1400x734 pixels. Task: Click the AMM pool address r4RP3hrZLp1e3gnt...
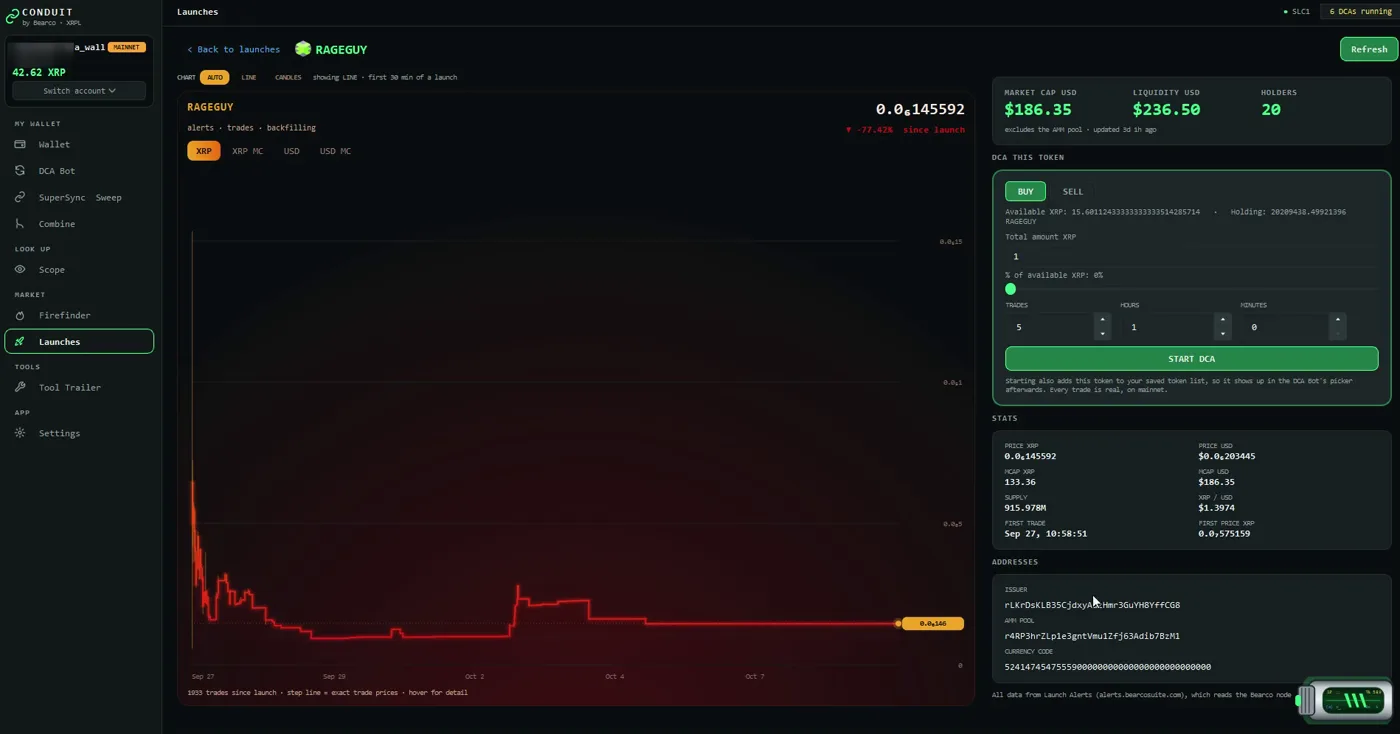click(1092, 636)
